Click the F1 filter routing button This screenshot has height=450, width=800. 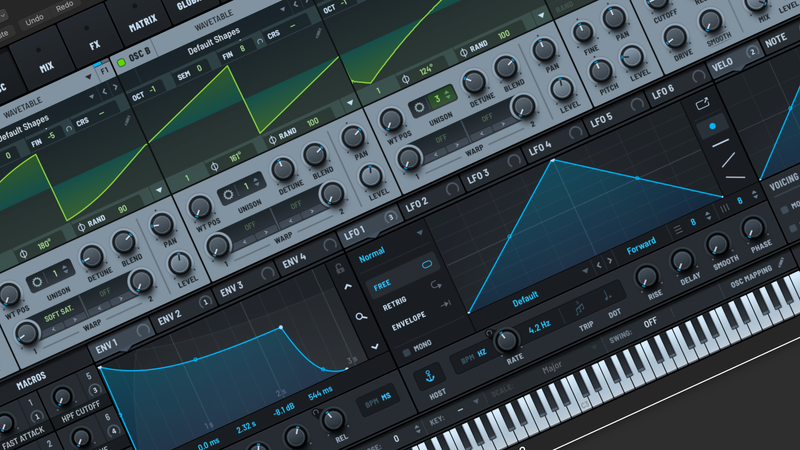[104, 71]
